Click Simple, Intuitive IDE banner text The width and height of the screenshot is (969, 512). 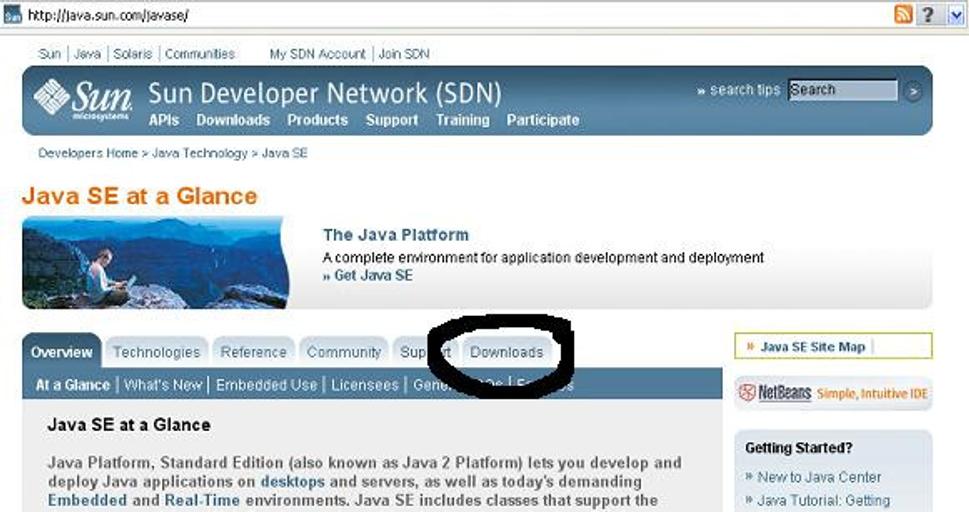[x=872, y=394]
